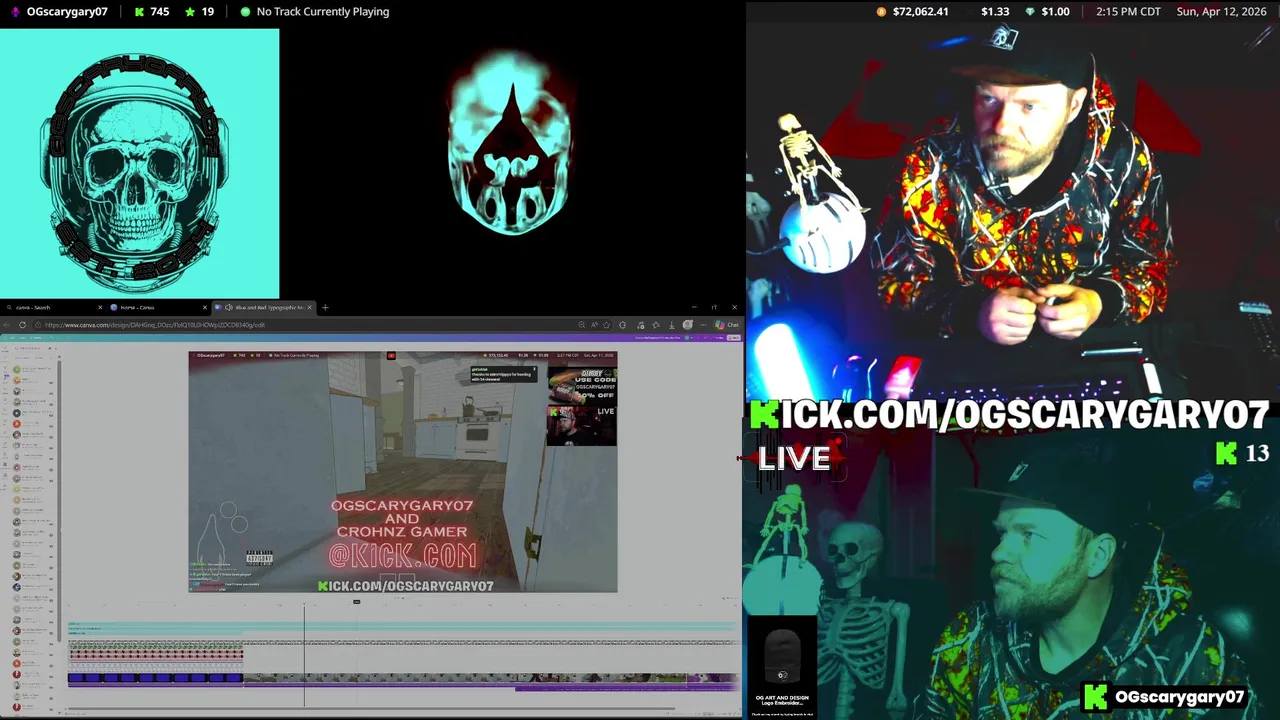The image size is (1280, 720).
Task: Click the 2:15 PM CDT clock
Action: (1128, 12)
